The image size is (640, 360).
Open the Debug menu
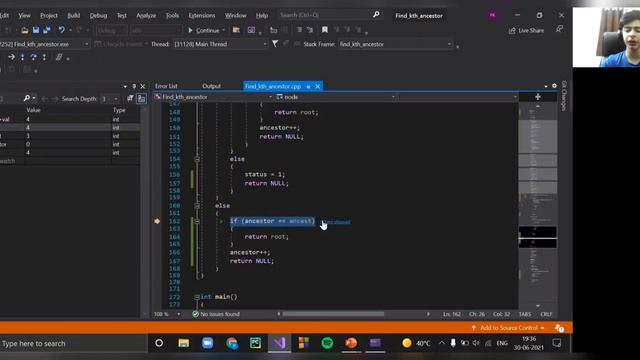[x=98, y=15]
